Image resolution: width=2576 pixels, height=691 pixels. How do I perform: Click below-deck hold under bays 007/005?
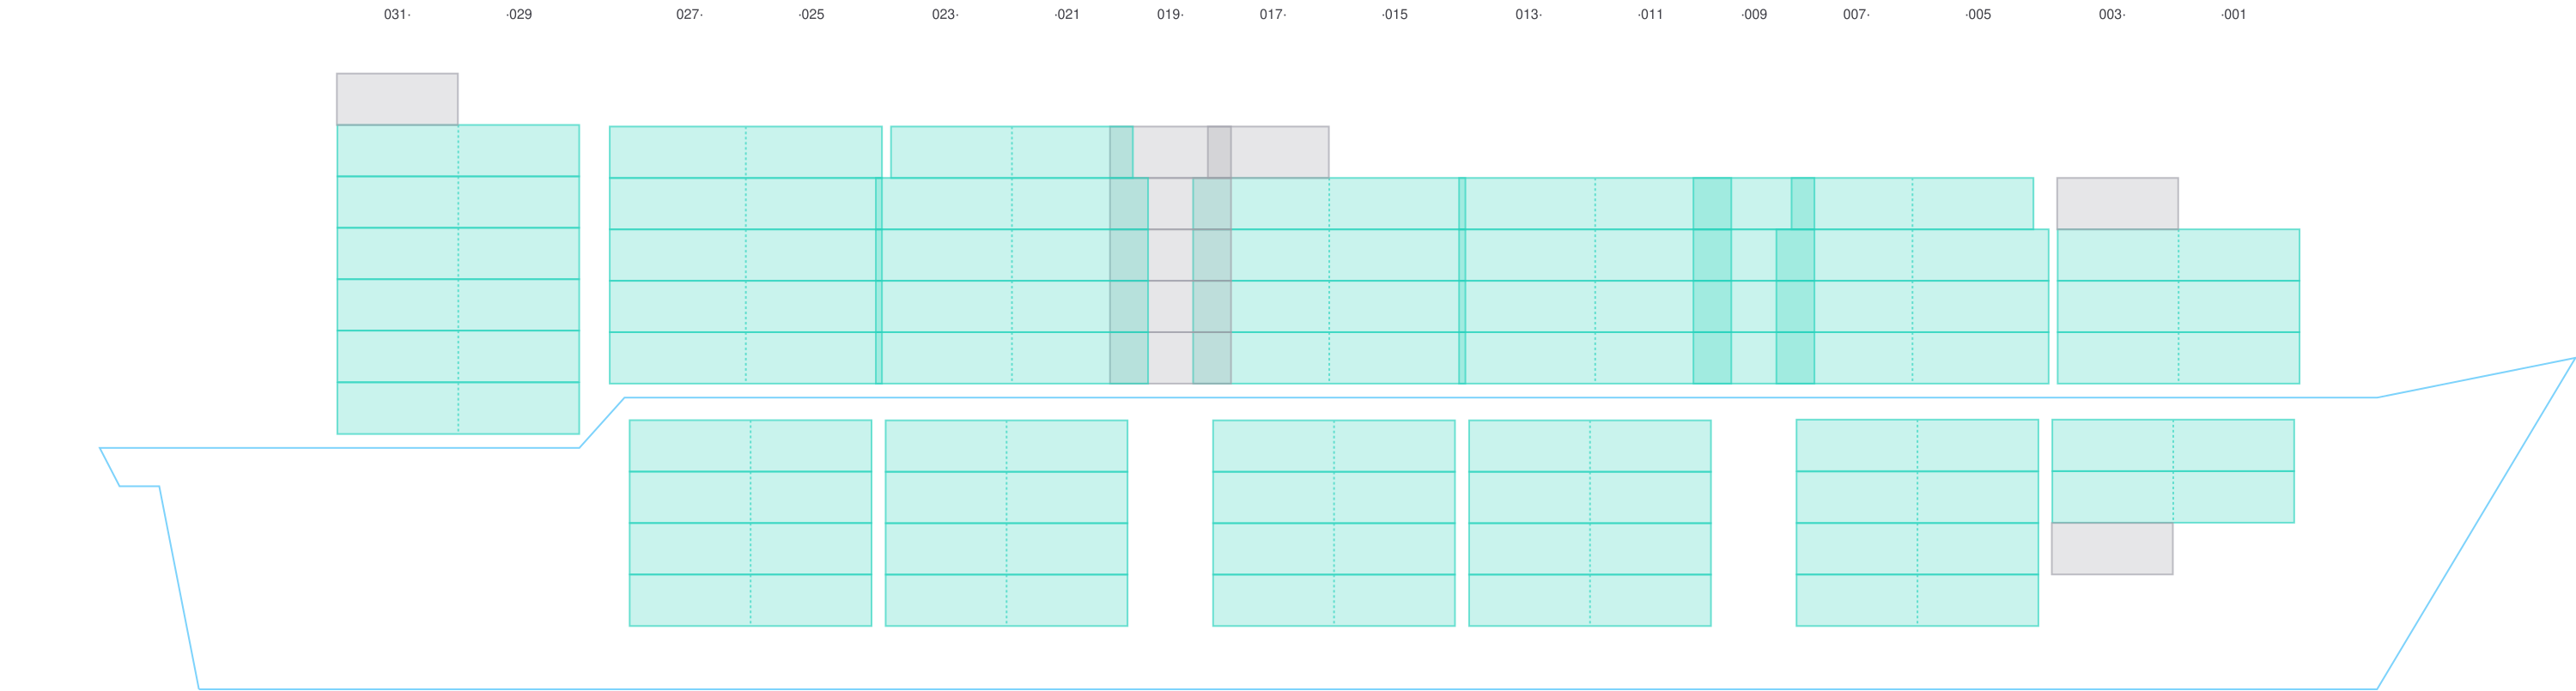[1917, 523]
